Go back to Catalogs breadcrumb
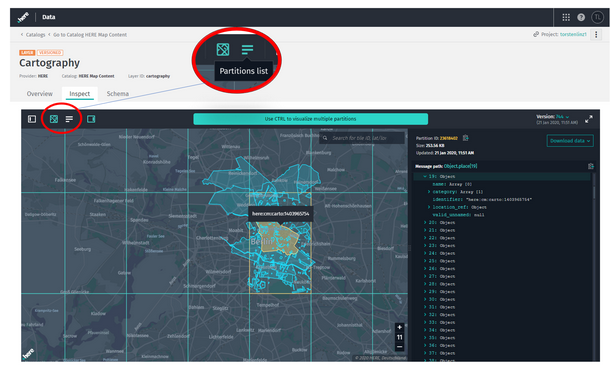This screenshot has height=367, width=616. (35, 35)
